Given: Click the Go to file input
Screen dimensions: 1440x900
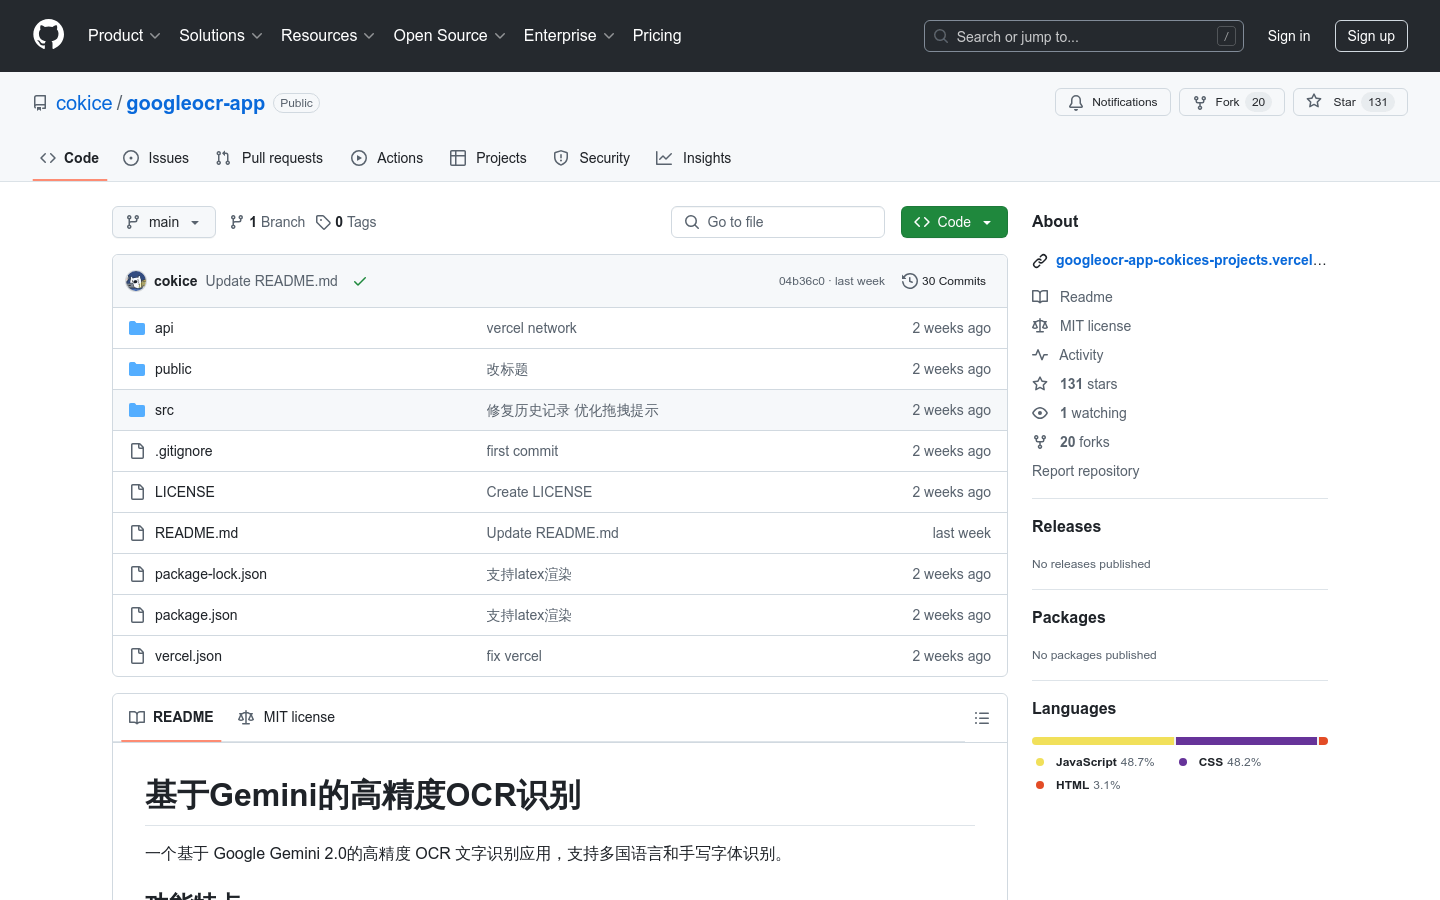Looking at the screenshot, I should 778,222.
